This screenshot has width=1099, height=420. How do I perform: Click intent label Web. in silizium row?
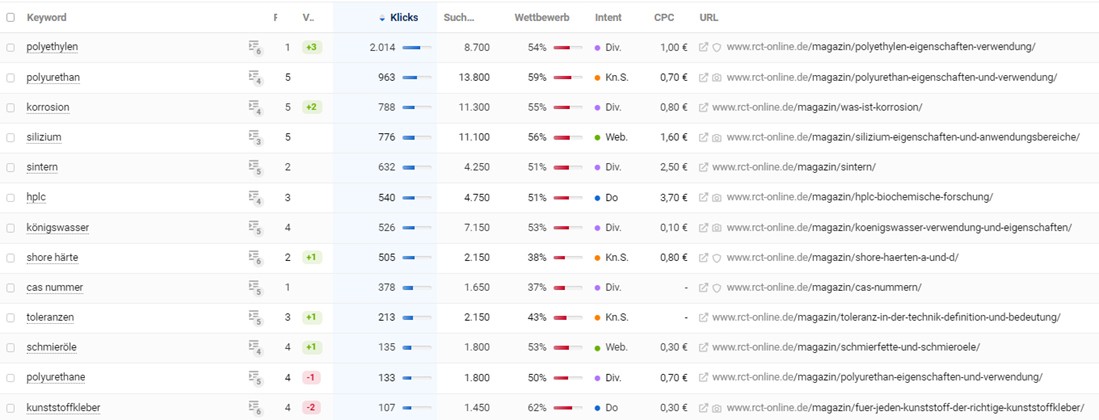click(x=617, y=137)
